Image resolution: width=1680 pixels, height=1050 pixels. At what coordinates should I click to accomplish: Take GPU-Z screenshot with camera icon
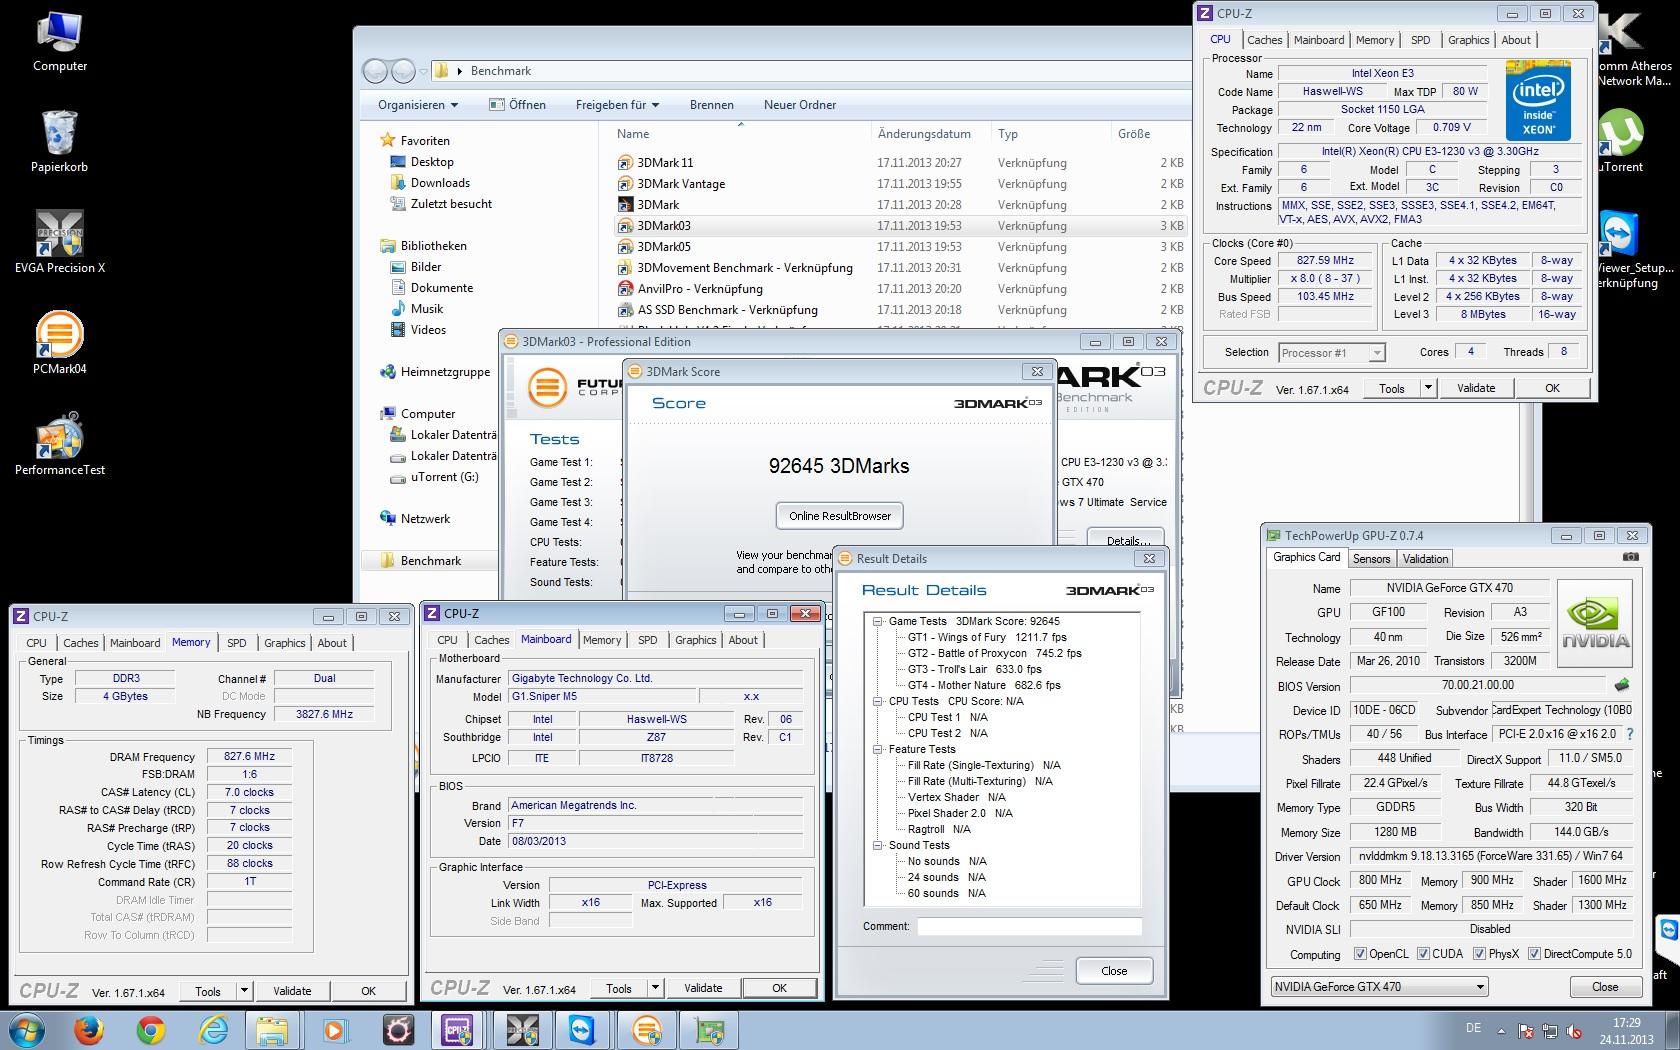tap(1630, 557)
